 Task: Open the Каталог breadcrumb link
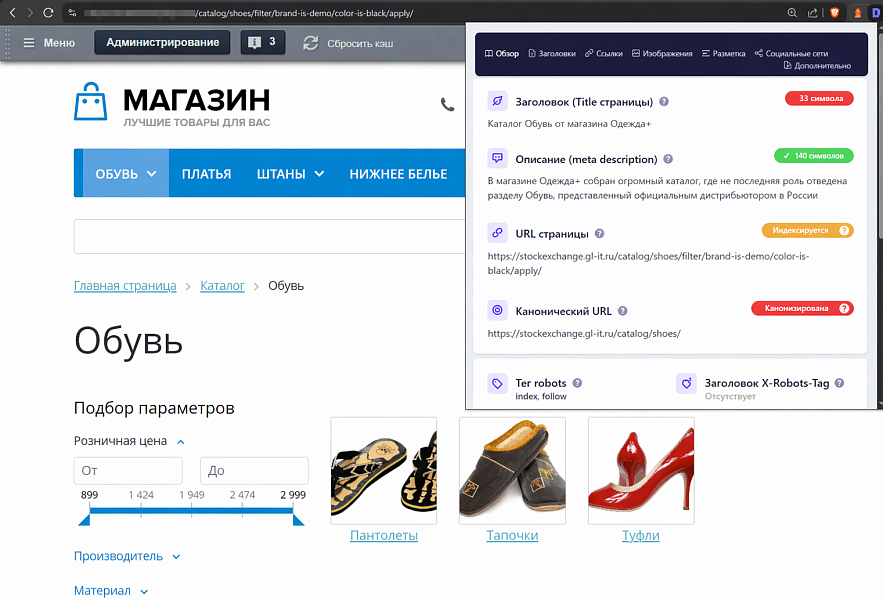pos(222,286)
